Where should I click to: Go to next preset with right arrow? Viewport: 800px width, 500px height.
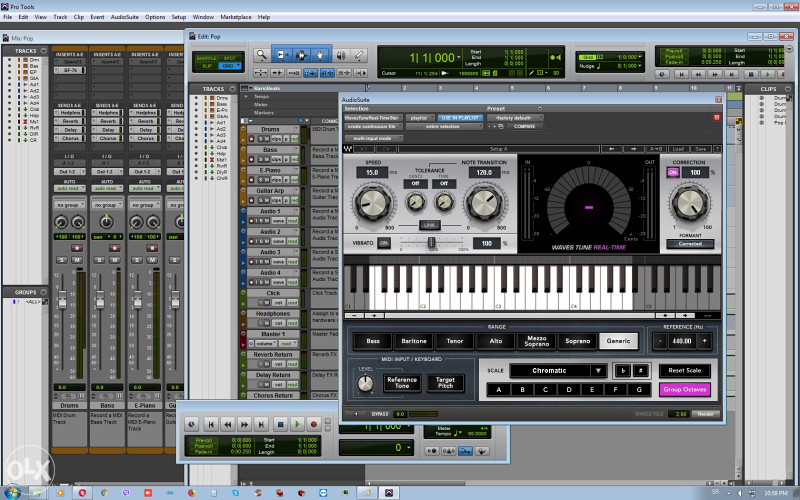(634, 149)
